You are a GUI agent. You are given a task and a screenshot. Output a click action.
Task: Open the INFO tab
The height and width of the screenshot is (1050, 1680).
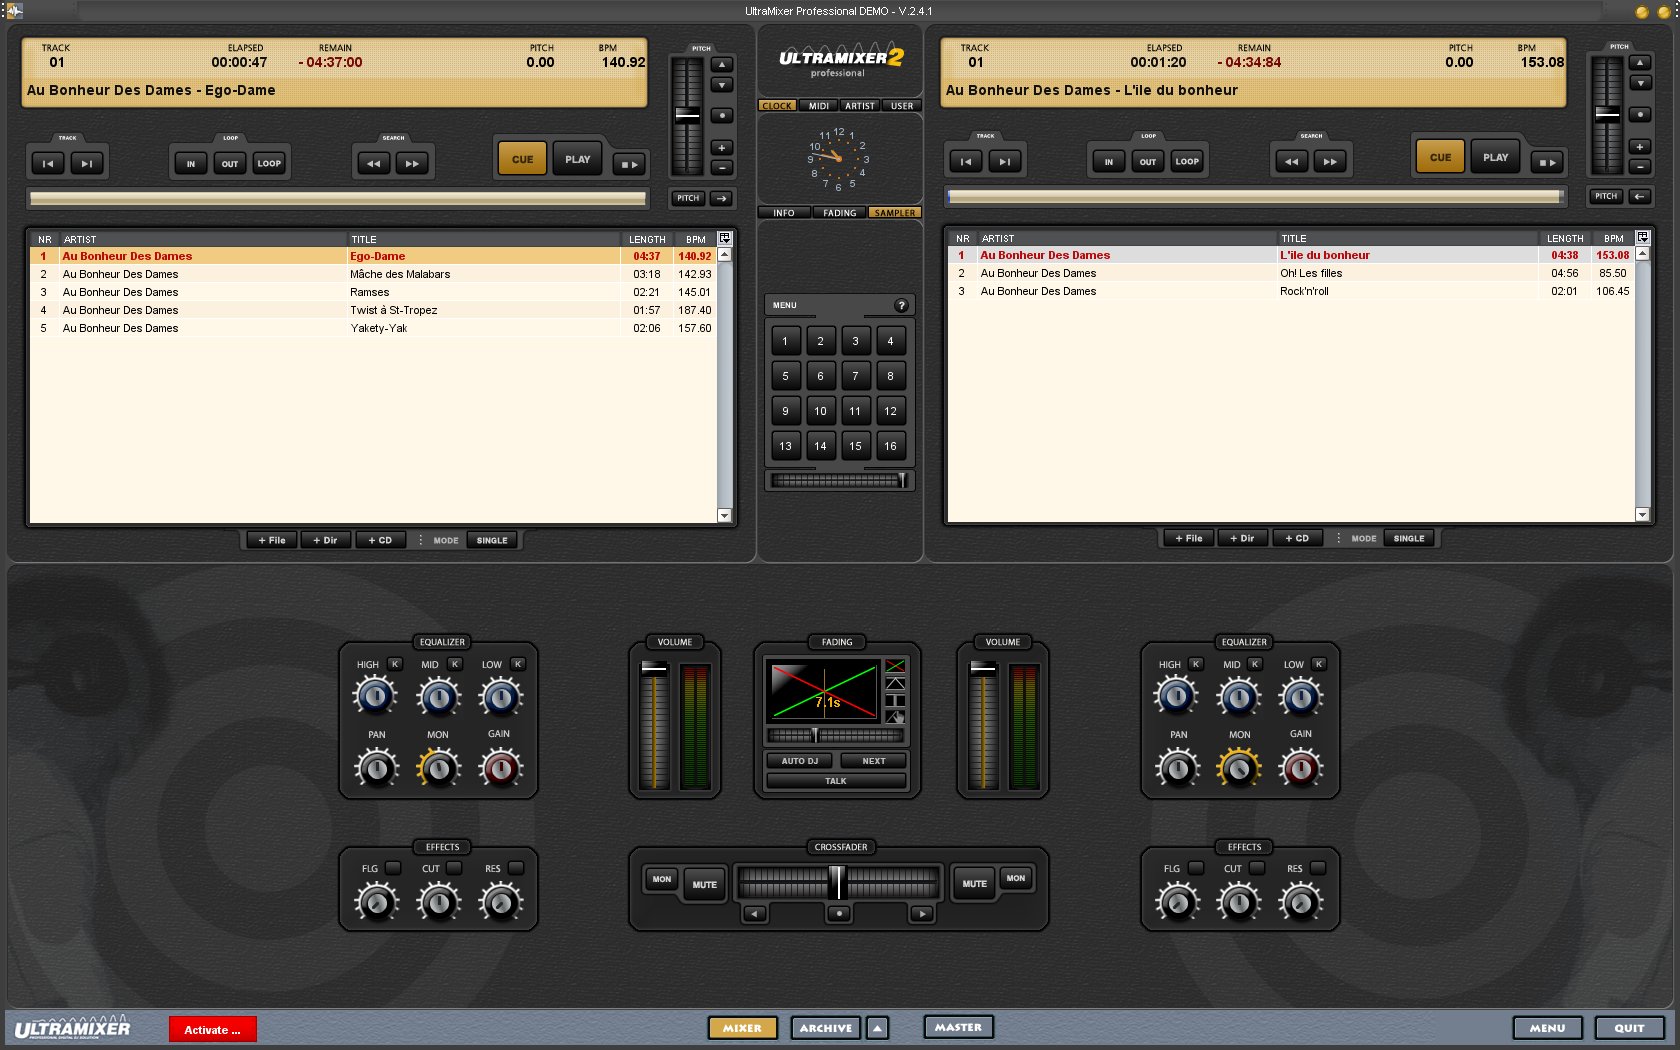click(784, 213)
